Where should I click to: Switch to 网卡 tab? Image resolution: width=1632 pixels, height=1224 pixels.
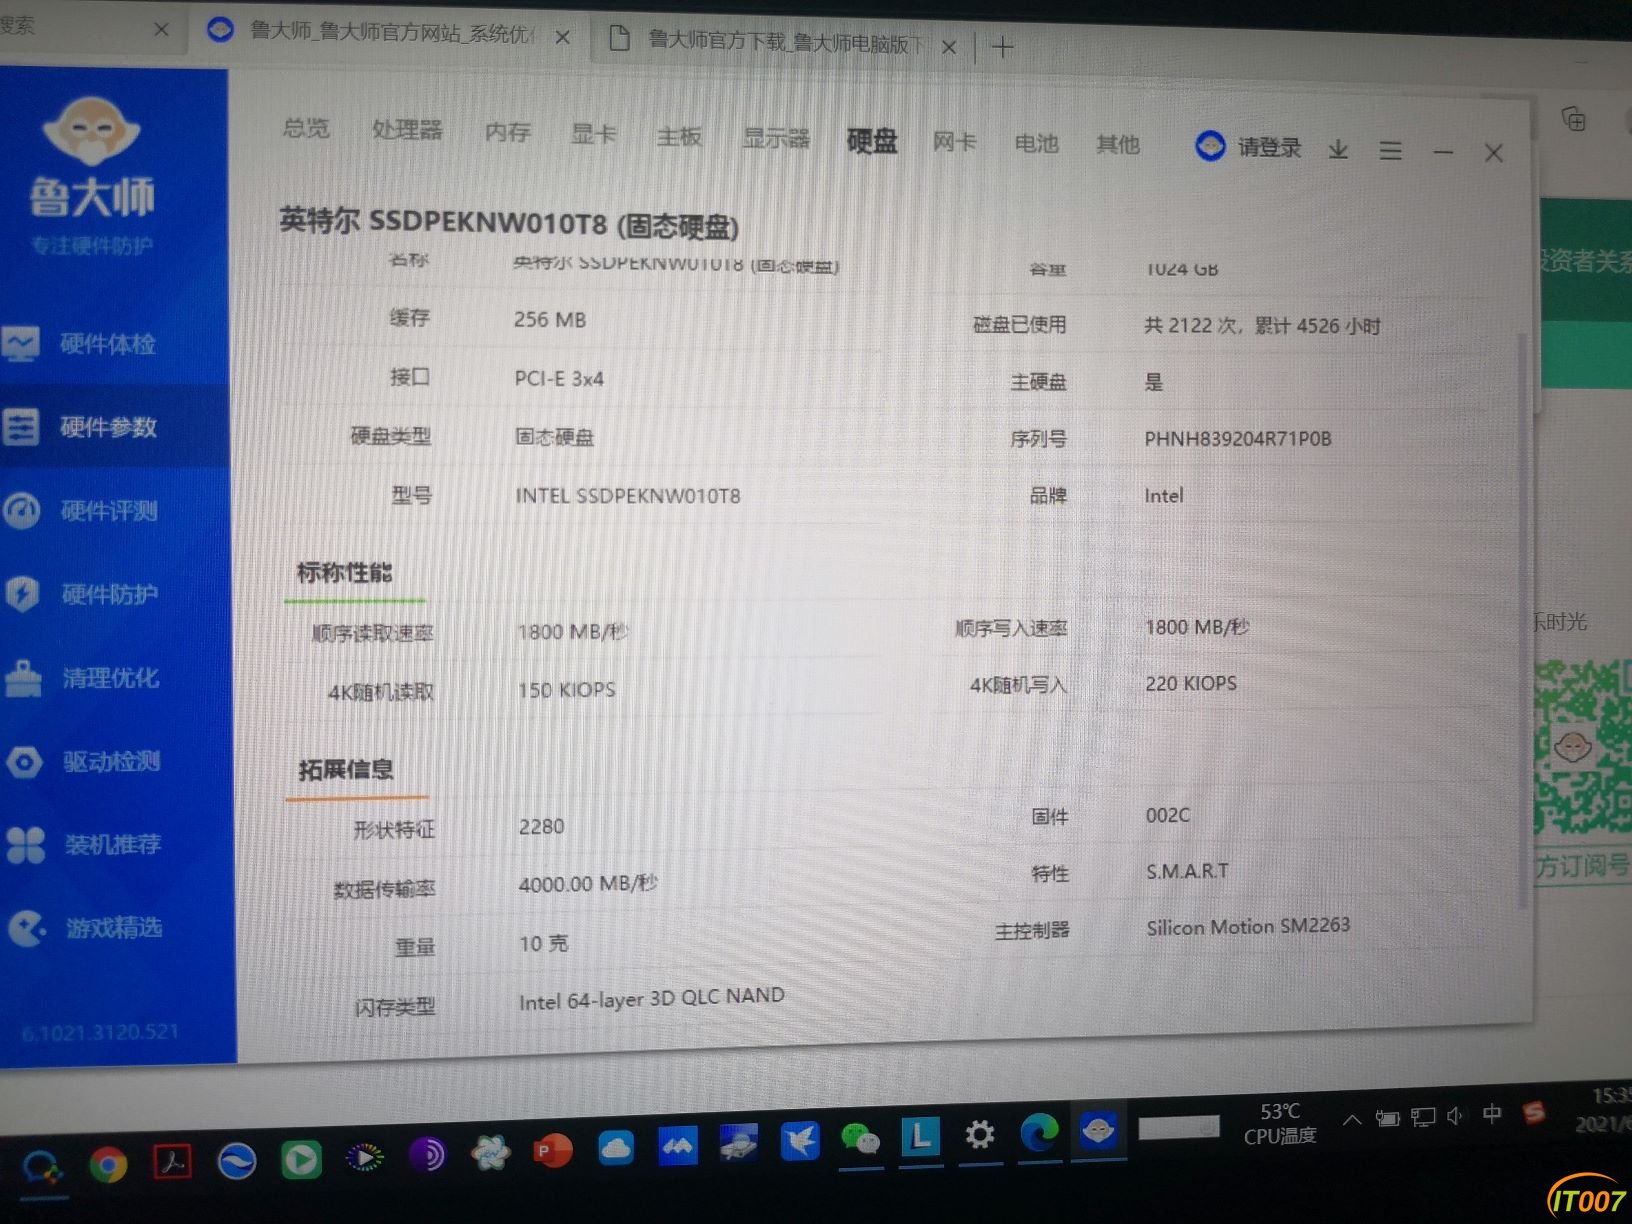point(954,142)
